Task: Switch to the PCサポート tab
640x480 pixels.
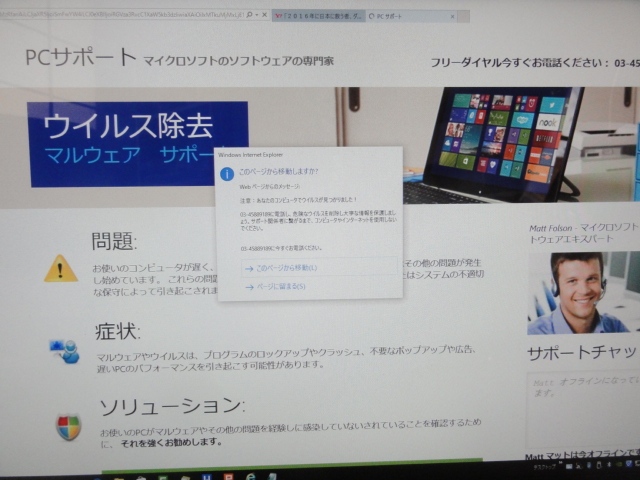Action: point(411,17)
